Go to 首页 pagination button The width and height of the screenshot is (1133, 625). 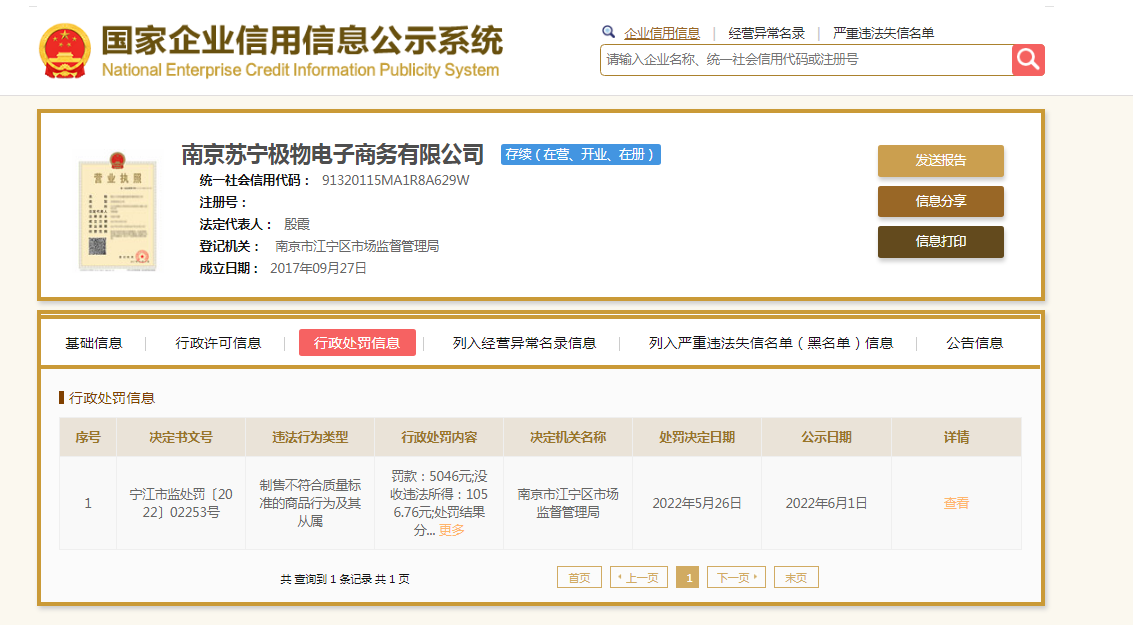580,578
